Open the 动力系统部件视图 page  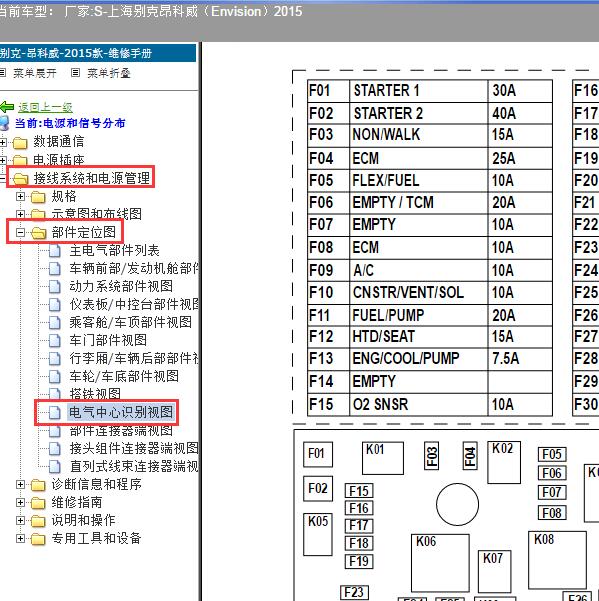[121, 286]
